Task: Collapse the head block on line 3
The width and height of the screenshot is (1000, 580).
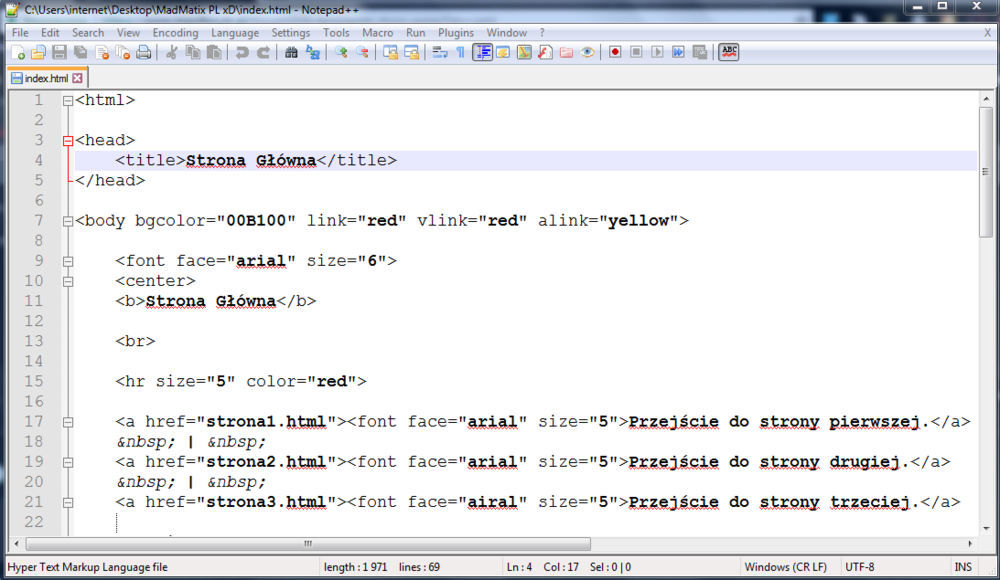Action: pos(68,141)
